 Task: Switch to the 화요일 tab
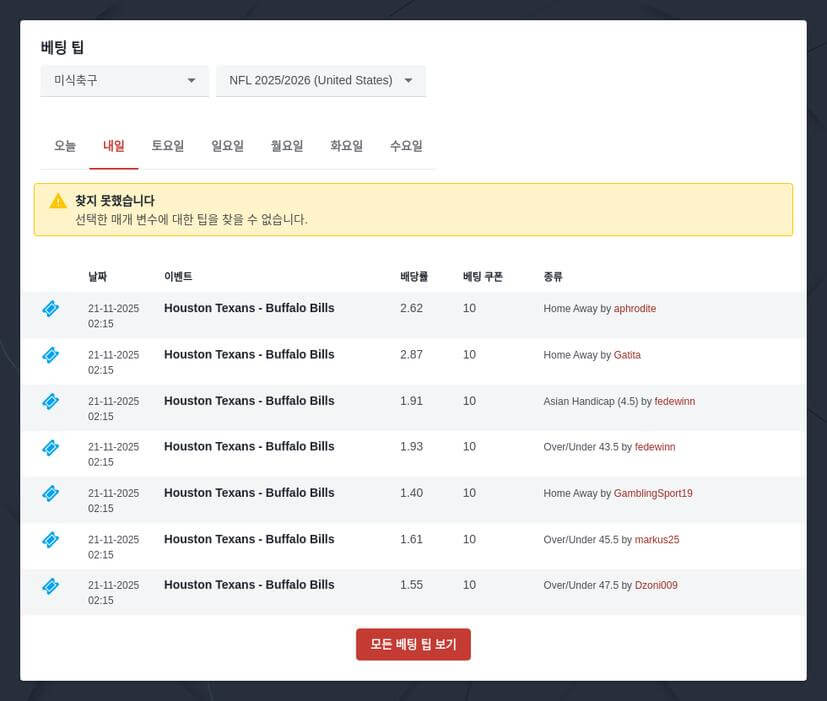(x=346, y=145)
